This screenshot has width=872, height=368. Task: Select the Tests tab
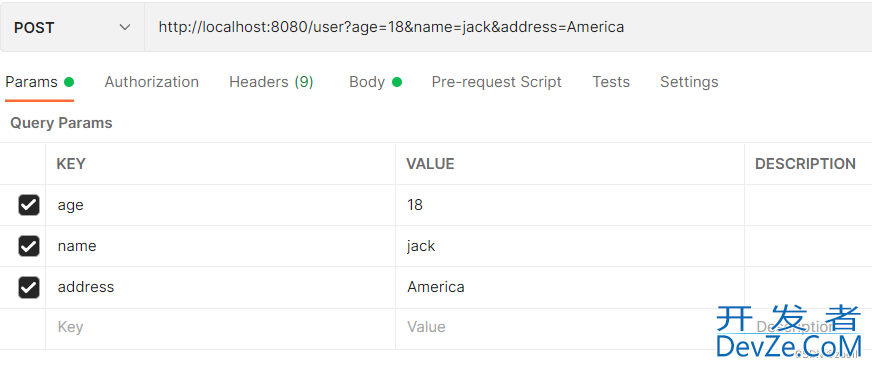(611, 82)
